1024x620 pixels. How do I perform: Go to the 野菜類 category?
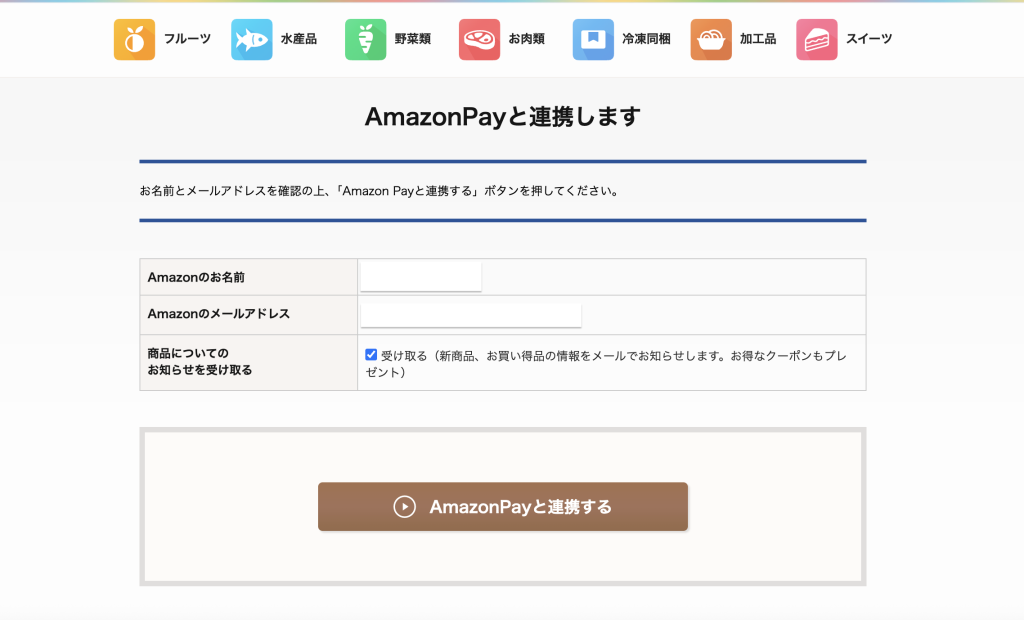412,40
